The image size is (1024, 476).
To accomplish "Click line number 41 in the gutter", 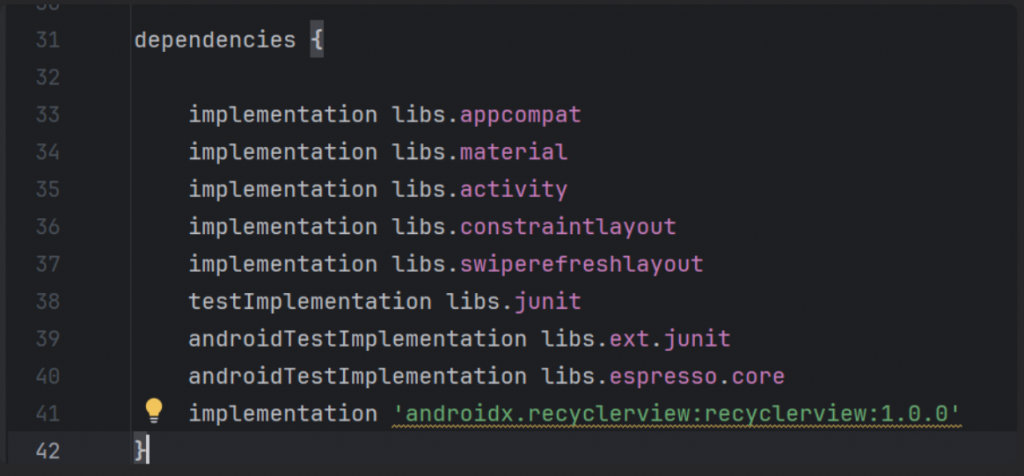I will point(48,413).
